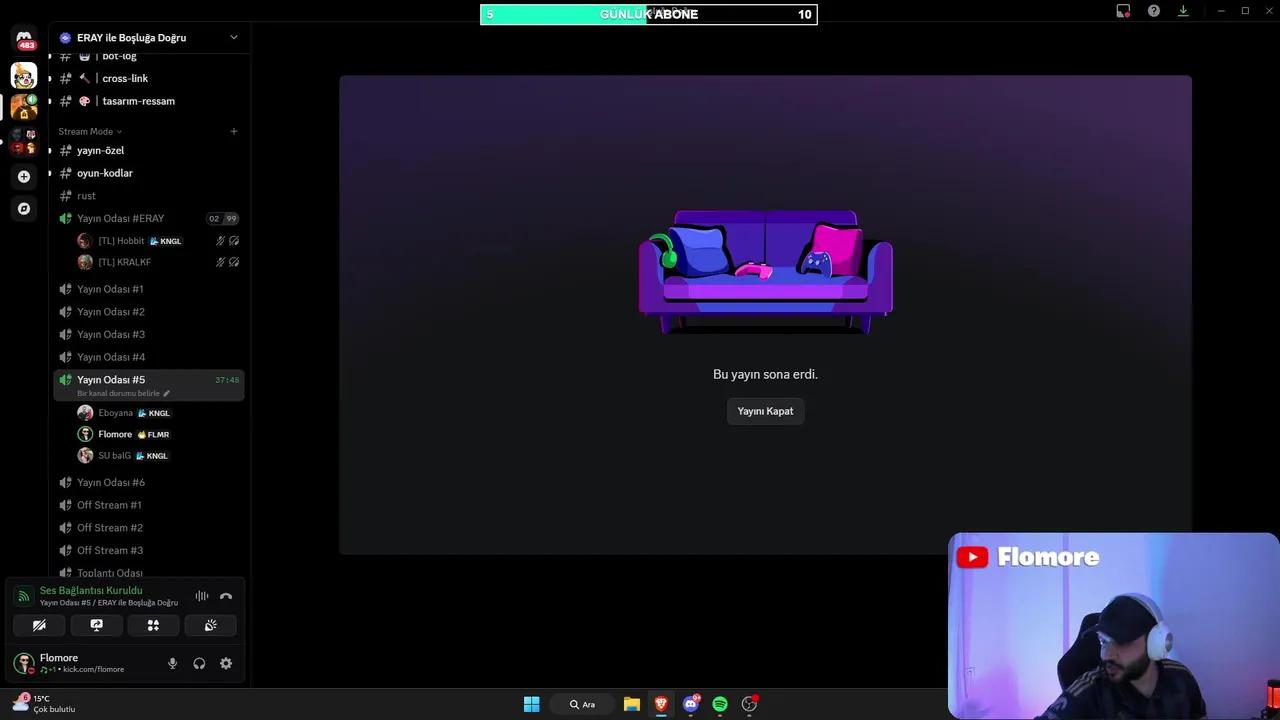Click Ses Bağlantısı Kuruldu status link
The height and width of the screenshot is (720, 1280).
(91, 590)
